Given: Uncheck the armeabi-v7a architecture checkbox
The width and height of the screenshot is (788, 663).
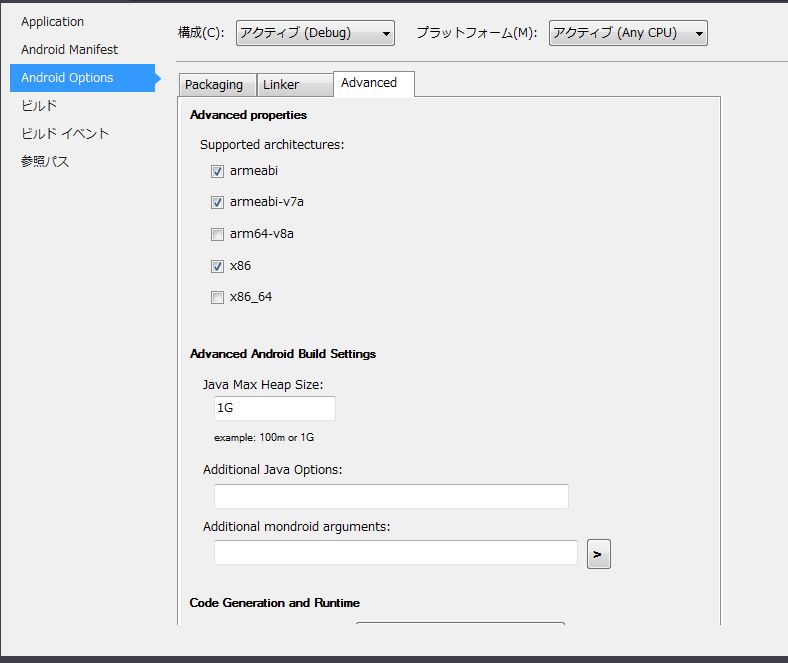Looking at the screenshot, I should (x=217, y=203).
